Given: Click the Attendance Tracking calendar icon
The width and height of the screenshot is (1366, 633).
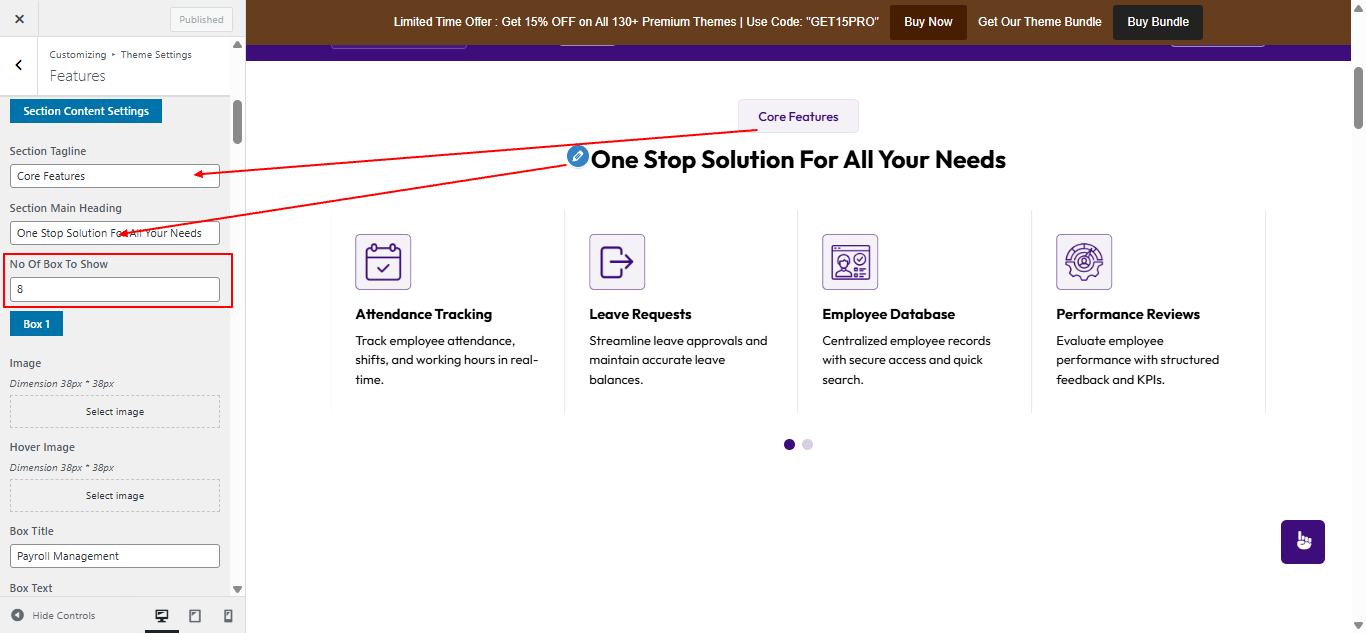Looking at the screenshot, I should (x=383, y=262).
